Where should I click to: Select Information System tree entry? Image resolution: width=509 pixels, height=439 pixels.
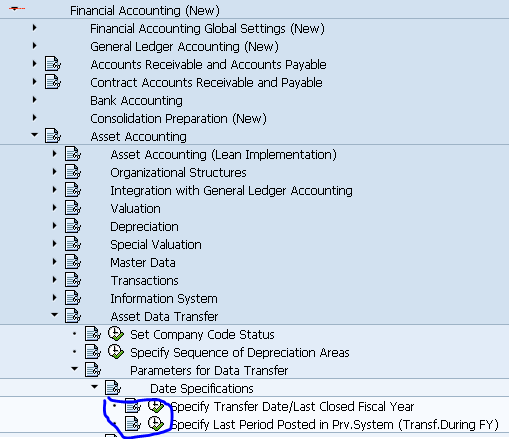pos(164,298)
